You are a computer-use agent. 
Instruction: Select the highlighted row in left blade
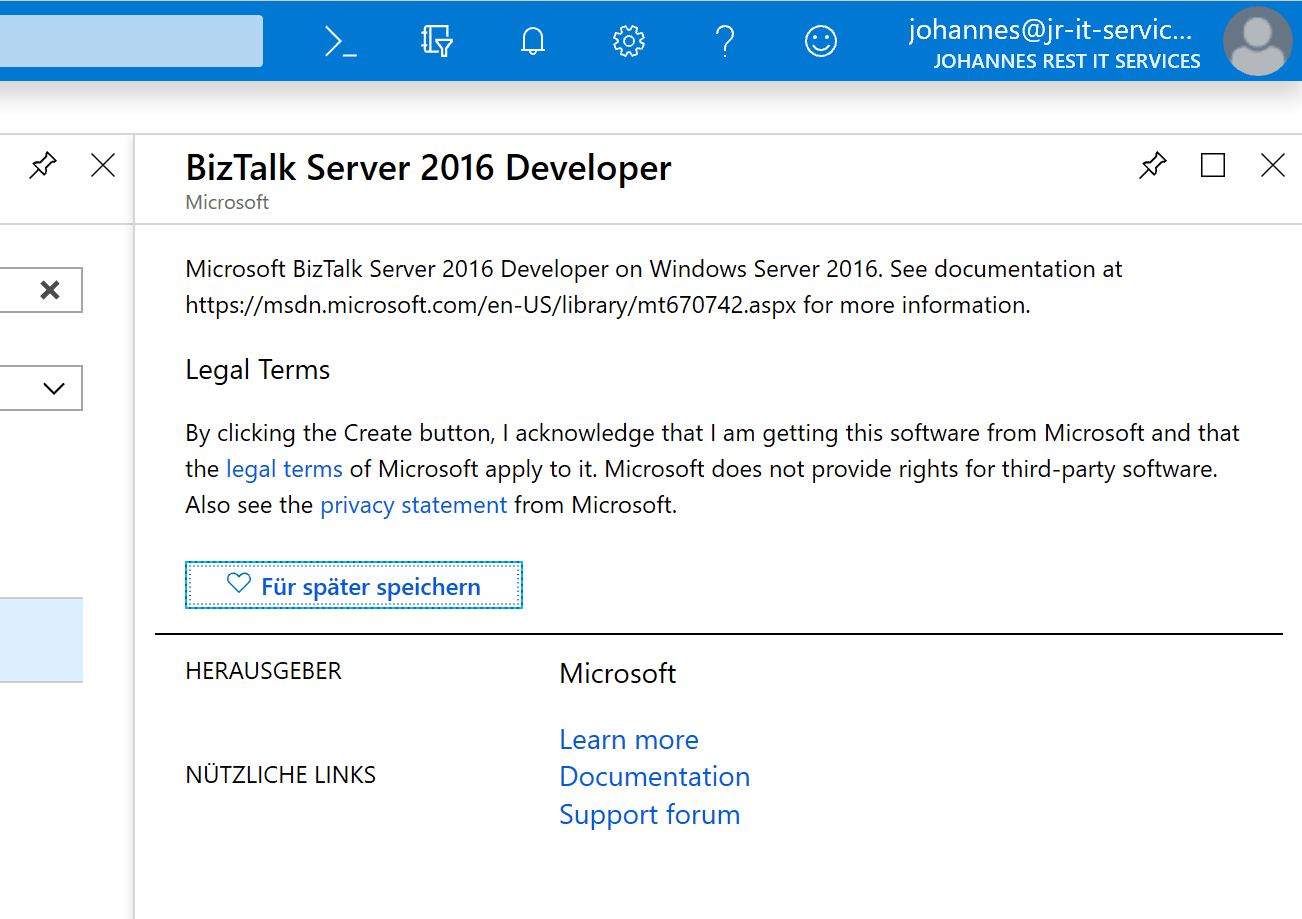pos(41,640)
